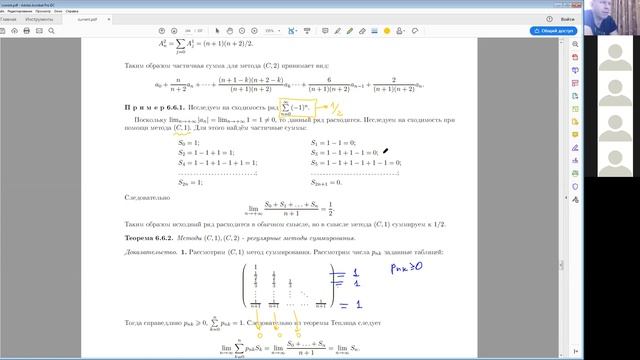Click the icon right of fit options
Screen dimensions: 640x360
(307, 31)
